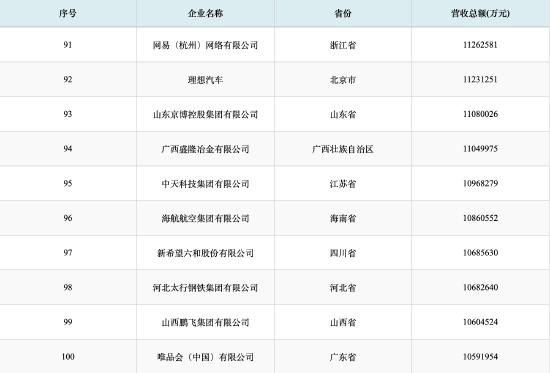The image size is (550, 373).
Task: Select company 新希望六和股份有限公司
Action: 205,253
